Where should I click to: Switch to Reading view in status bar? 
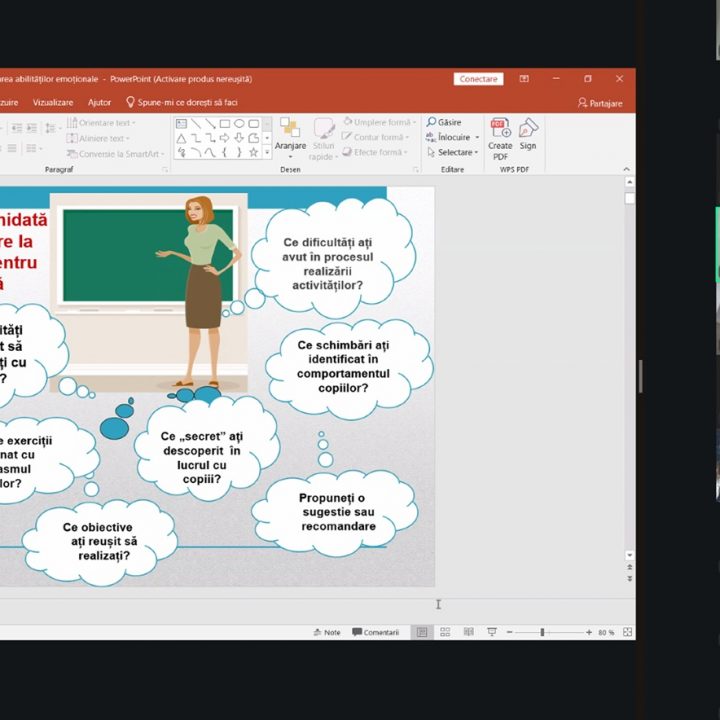(x=467, y=632)
